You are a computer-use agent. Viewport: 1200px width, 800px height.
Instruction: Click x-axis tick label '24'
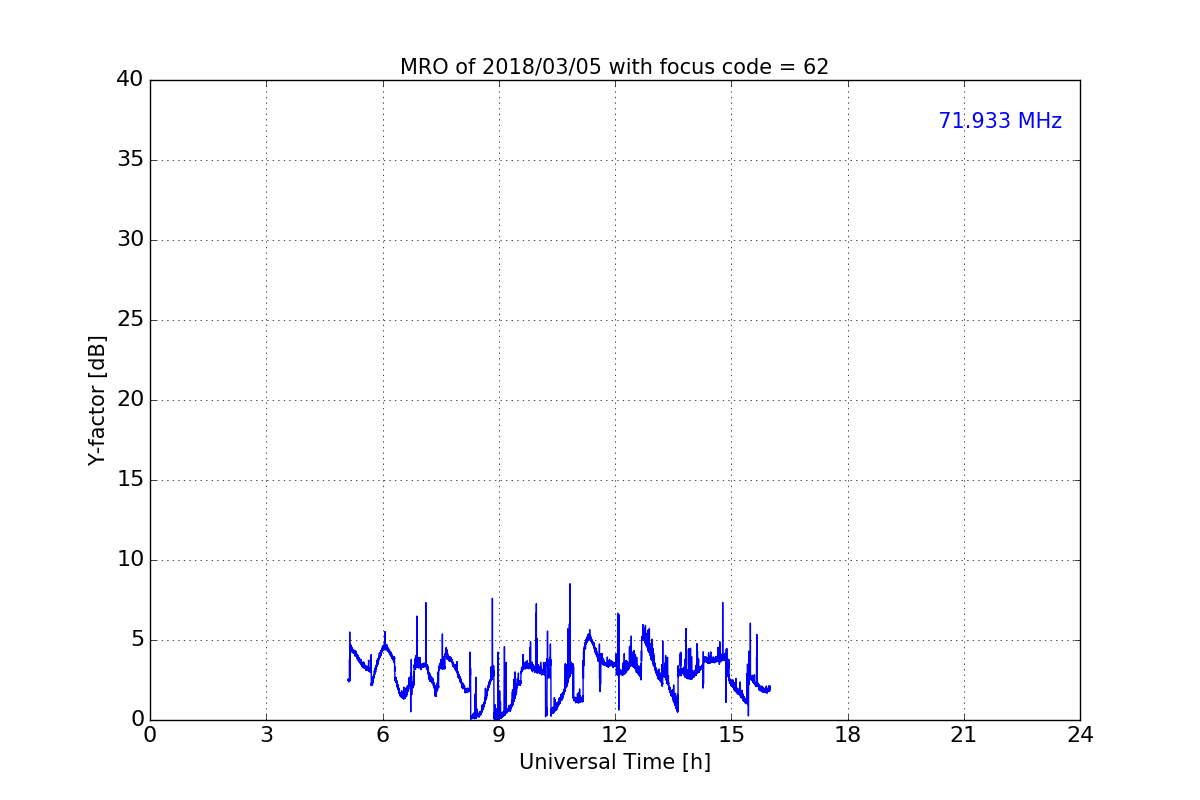tap(1080, 735)
